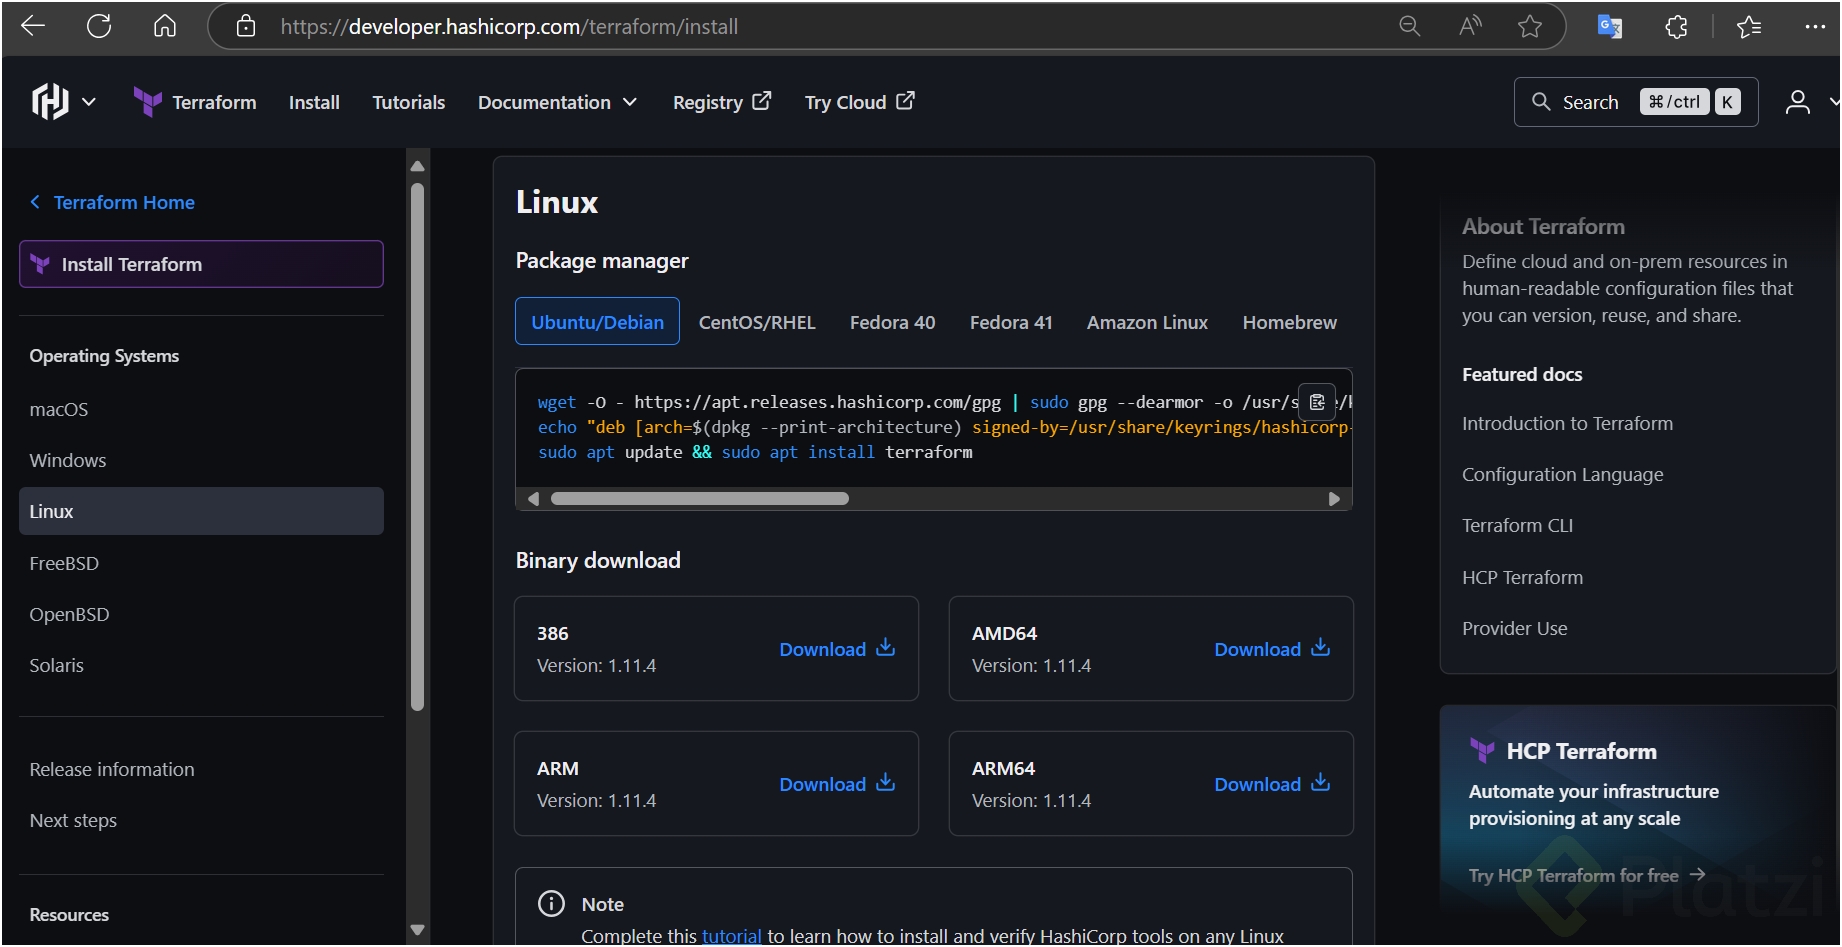Select the Homebrew package manager tab
Image resolution: width=1842 pixels, height=947 pixels.
(1288, 322)
